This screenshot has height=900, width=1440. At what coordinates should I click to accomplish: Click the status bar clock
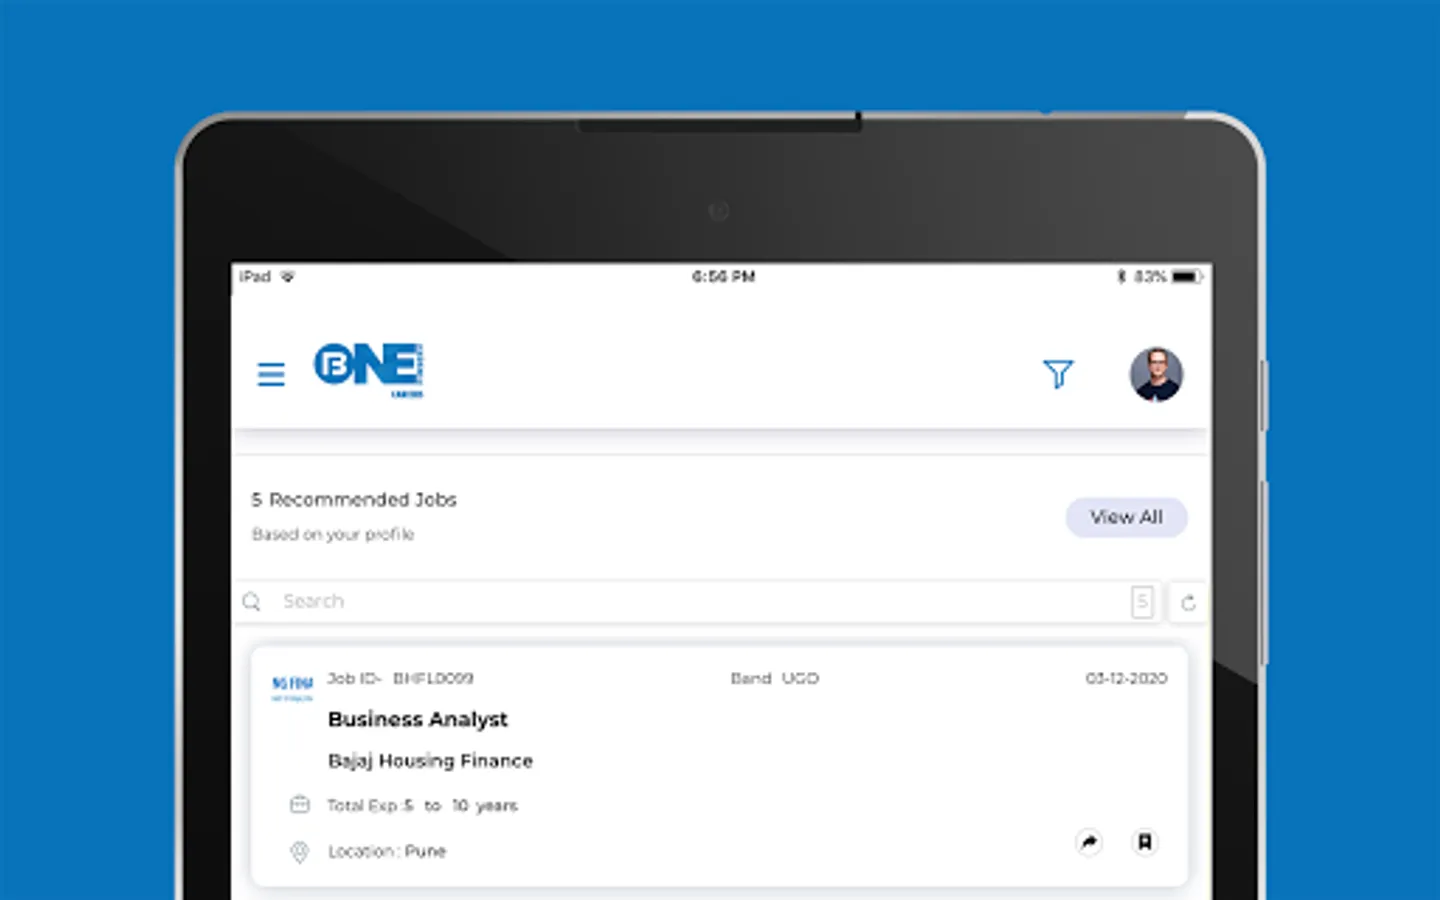[723, 276]
